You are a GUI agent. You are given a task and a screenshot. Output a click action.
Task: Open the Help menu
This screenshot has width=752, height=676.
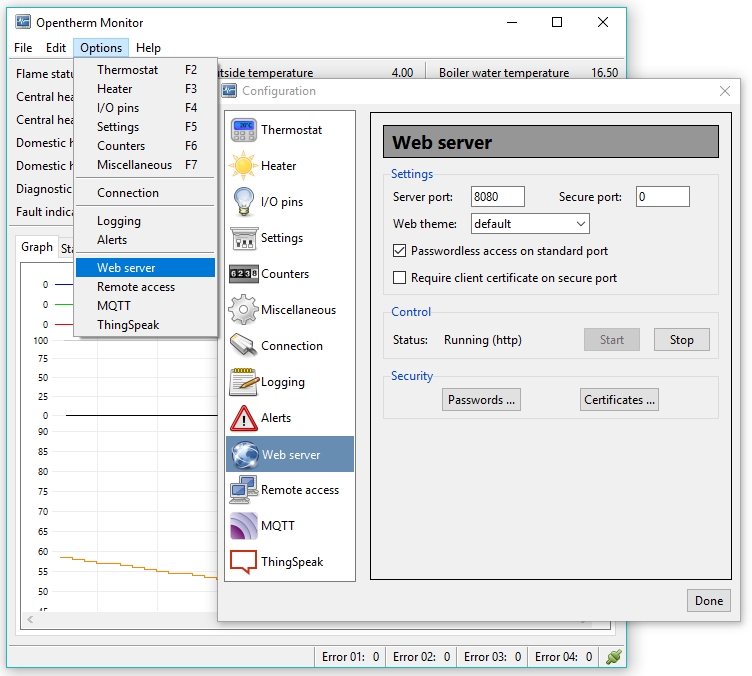(x=148, y=48)
